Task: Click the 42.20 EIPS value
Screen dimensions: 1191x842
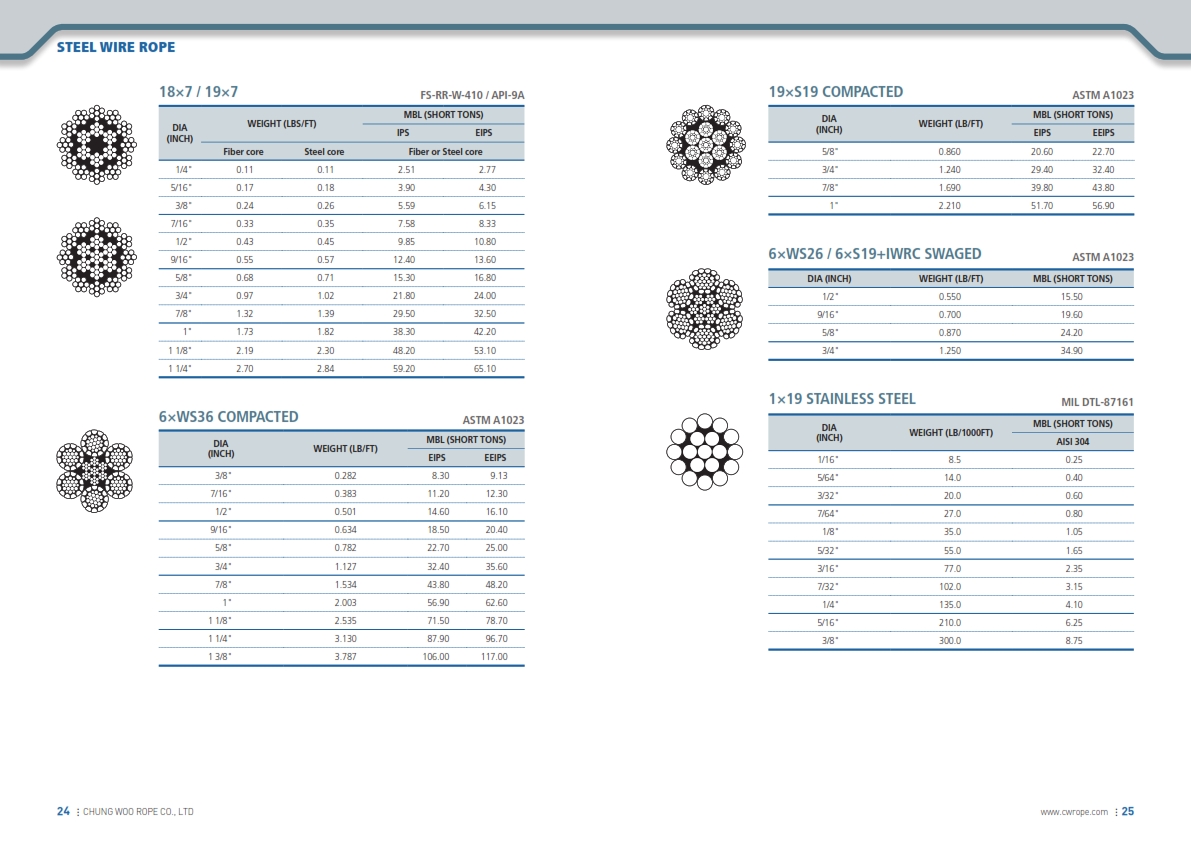Action: [x=485, y=332]
